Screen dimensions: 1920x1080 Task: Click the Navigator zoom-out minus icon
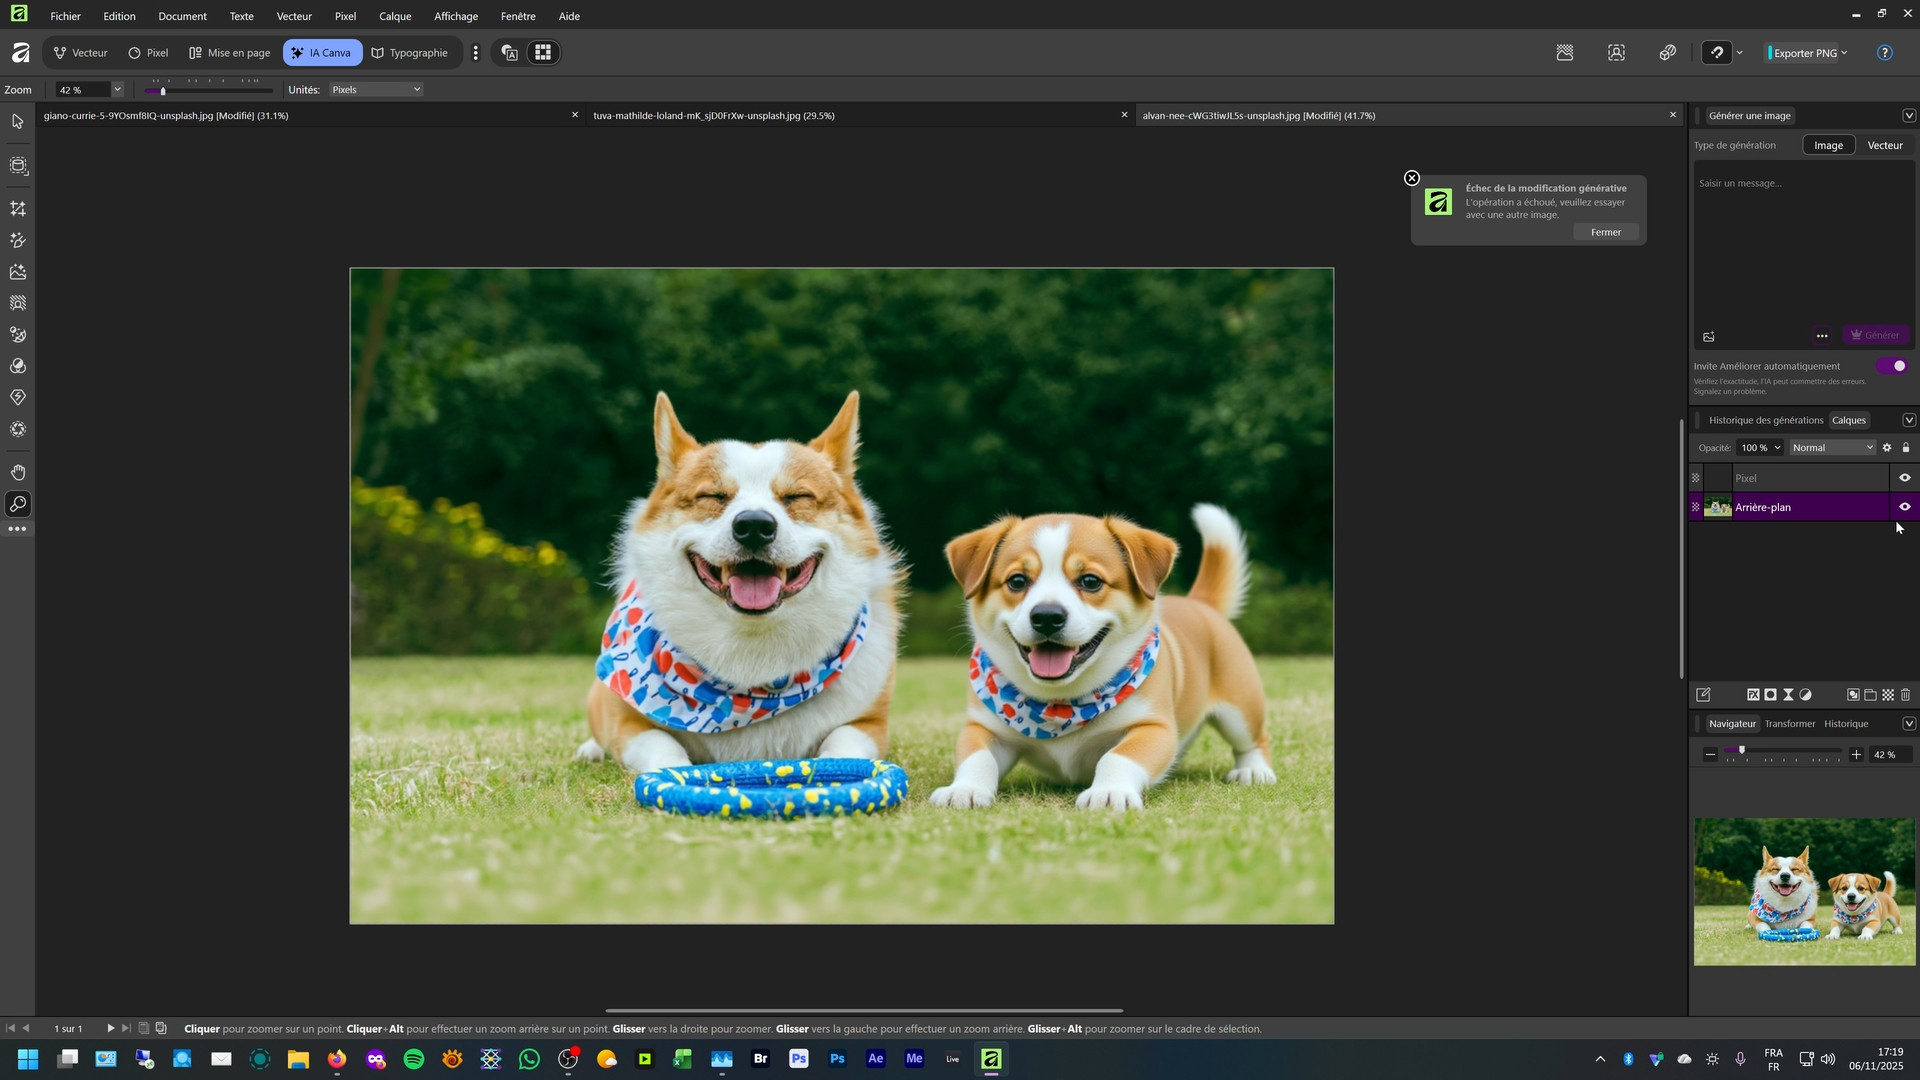(1710, 755)
